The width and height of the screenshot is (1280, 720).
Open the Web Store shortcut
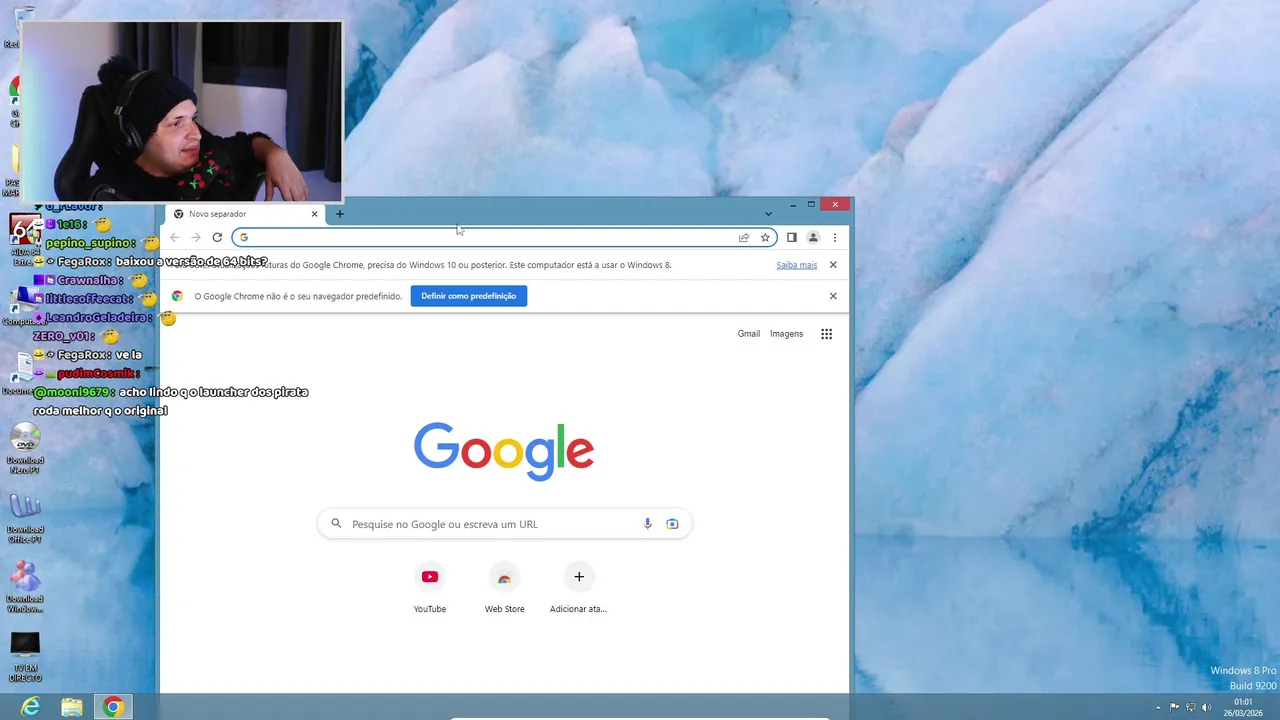[x=504, y=587]
